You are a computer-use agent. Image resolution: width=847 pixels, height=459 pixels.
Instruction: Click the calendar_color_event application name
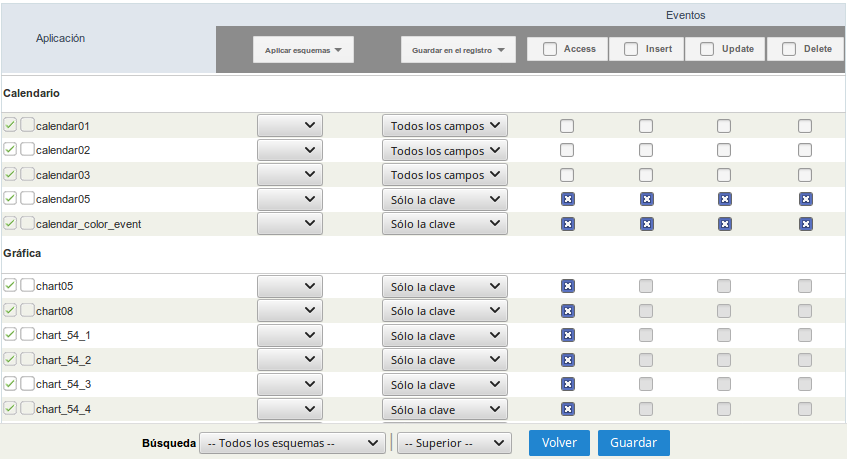[89, 224]
